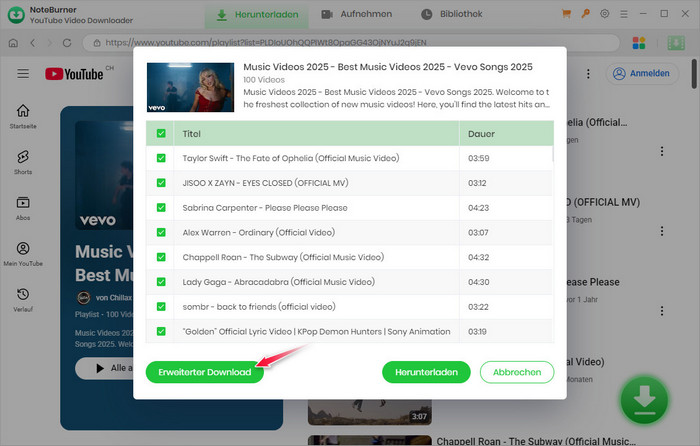Screen dimensions: 700x446
Task: Uncheck Taylor Swift - The Fate of Ophelia
Action: [161, 158]
